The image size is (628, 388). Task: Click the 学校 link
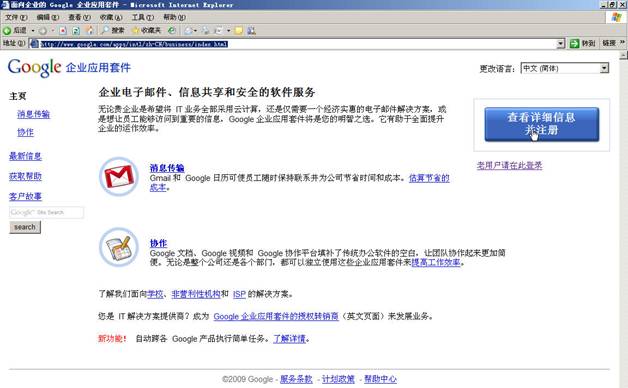click(155, 294)
